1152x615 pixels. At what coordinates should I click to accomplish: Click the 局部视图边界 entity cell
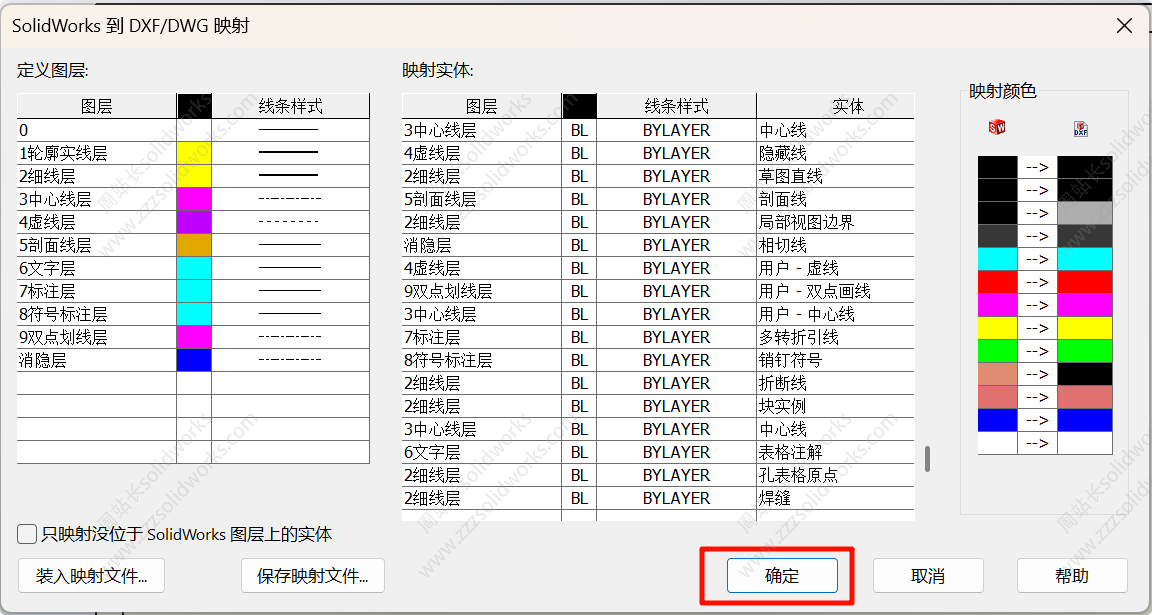(x=835, y=222)
